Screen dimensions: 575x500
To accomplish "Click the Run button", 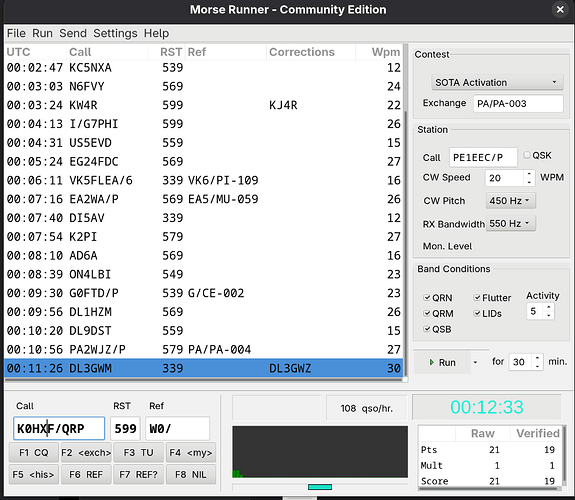I will (442, 362).
